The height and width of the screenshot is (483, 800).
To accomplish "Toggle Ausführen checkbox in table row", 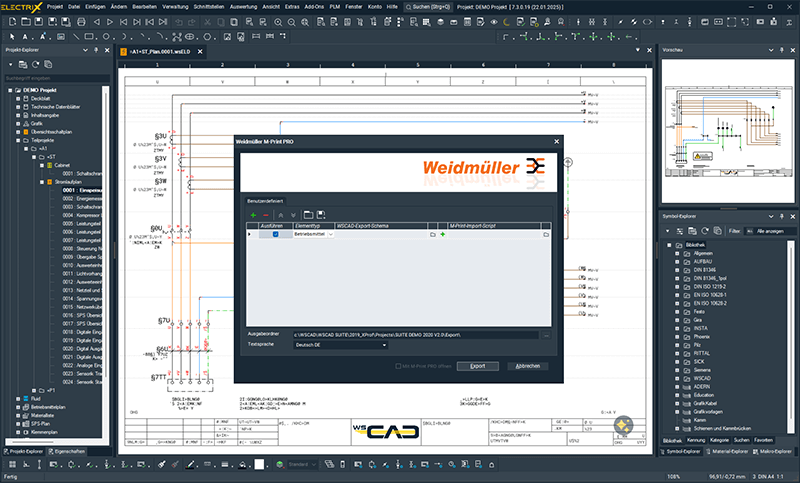I will pyautogui.click(x=276, y=235).
